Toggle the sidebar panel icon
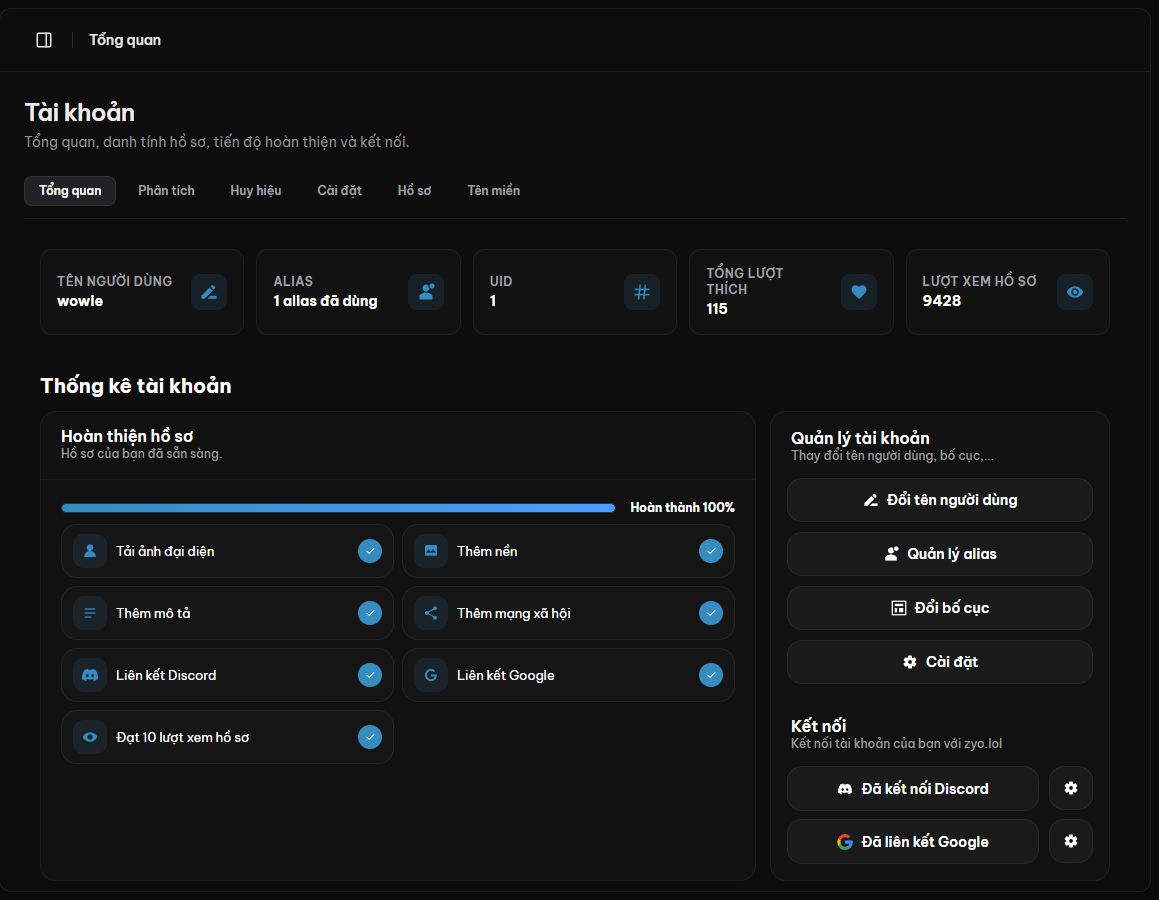 point(44,40)
